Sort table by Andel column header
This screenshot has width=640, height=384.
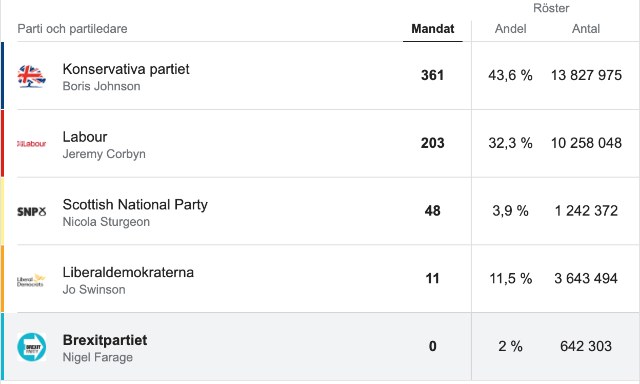point(510,29)
